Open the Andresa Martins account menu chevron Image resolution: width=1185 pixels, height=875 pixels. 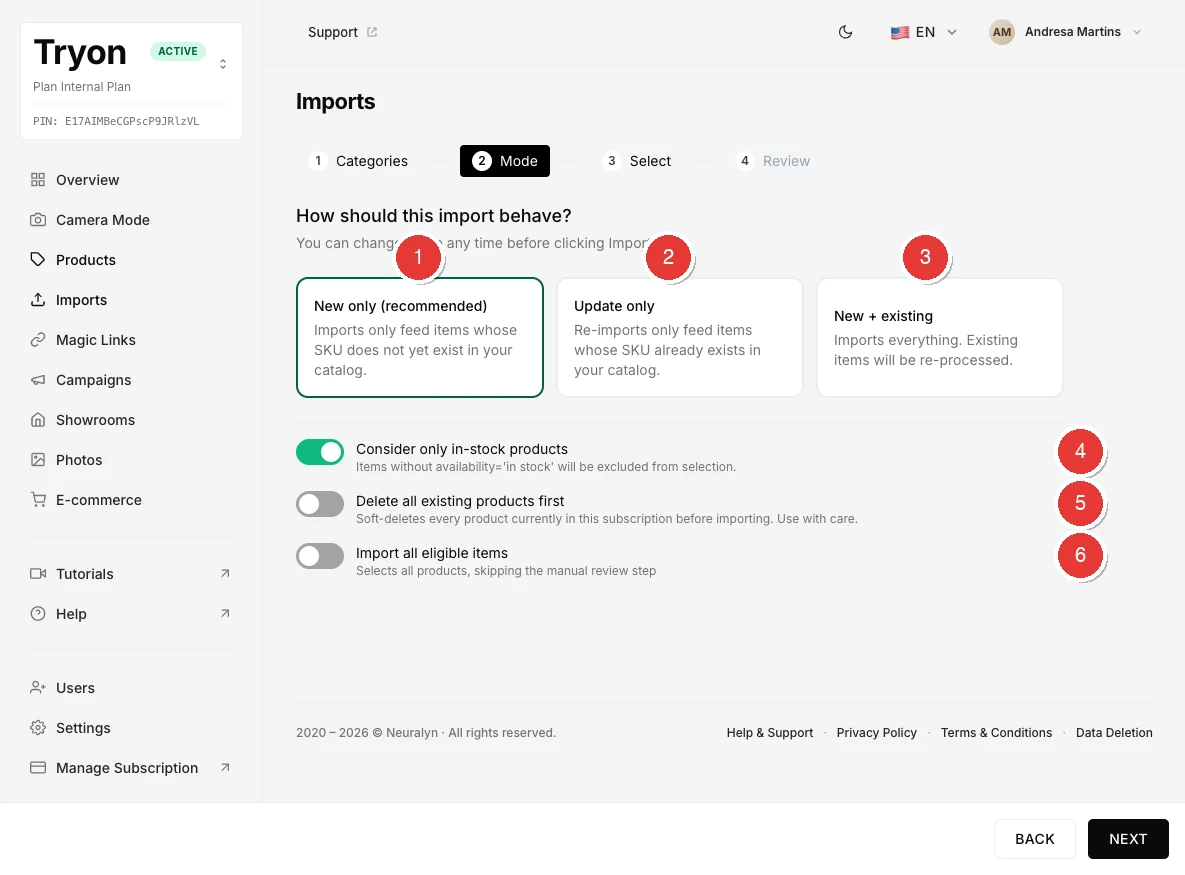tap(1137, 32)
